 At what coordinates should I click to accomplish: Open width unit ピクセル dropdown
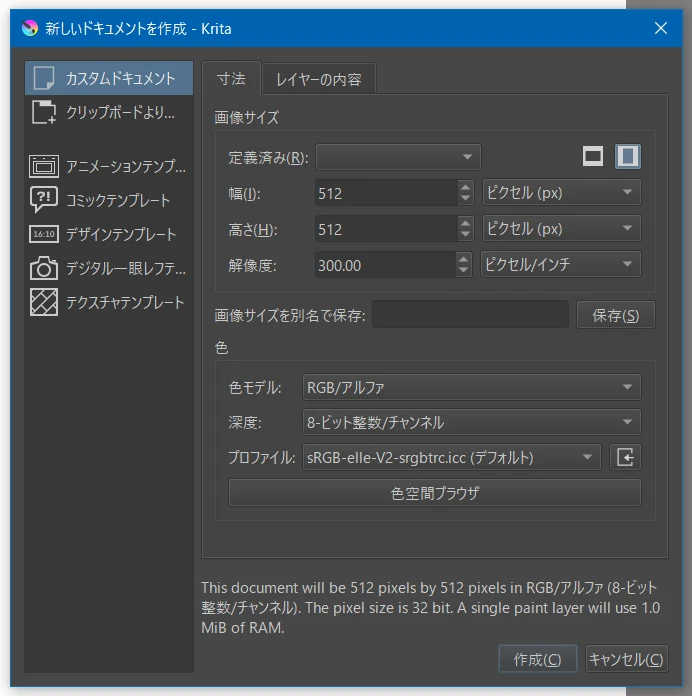562,193
